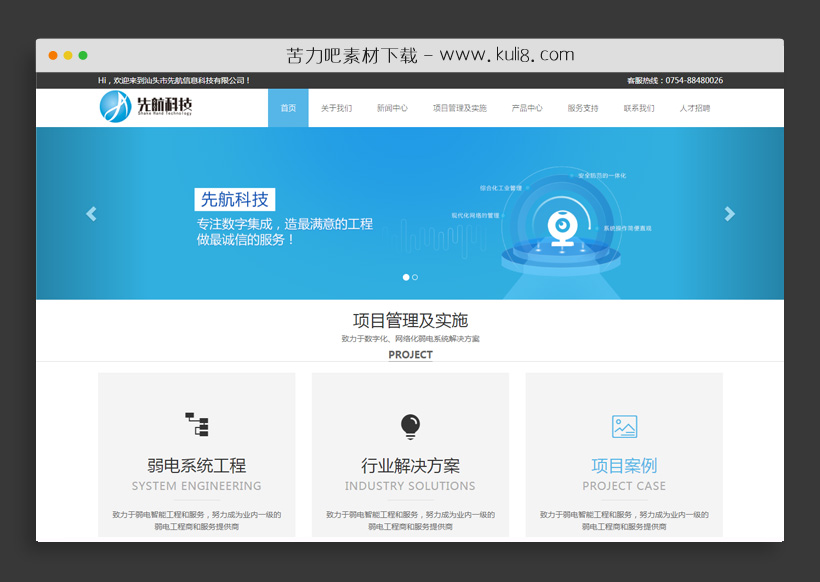The image size is (820, 582).
Task: Switch to the 首页 tab
Action: 288,107
